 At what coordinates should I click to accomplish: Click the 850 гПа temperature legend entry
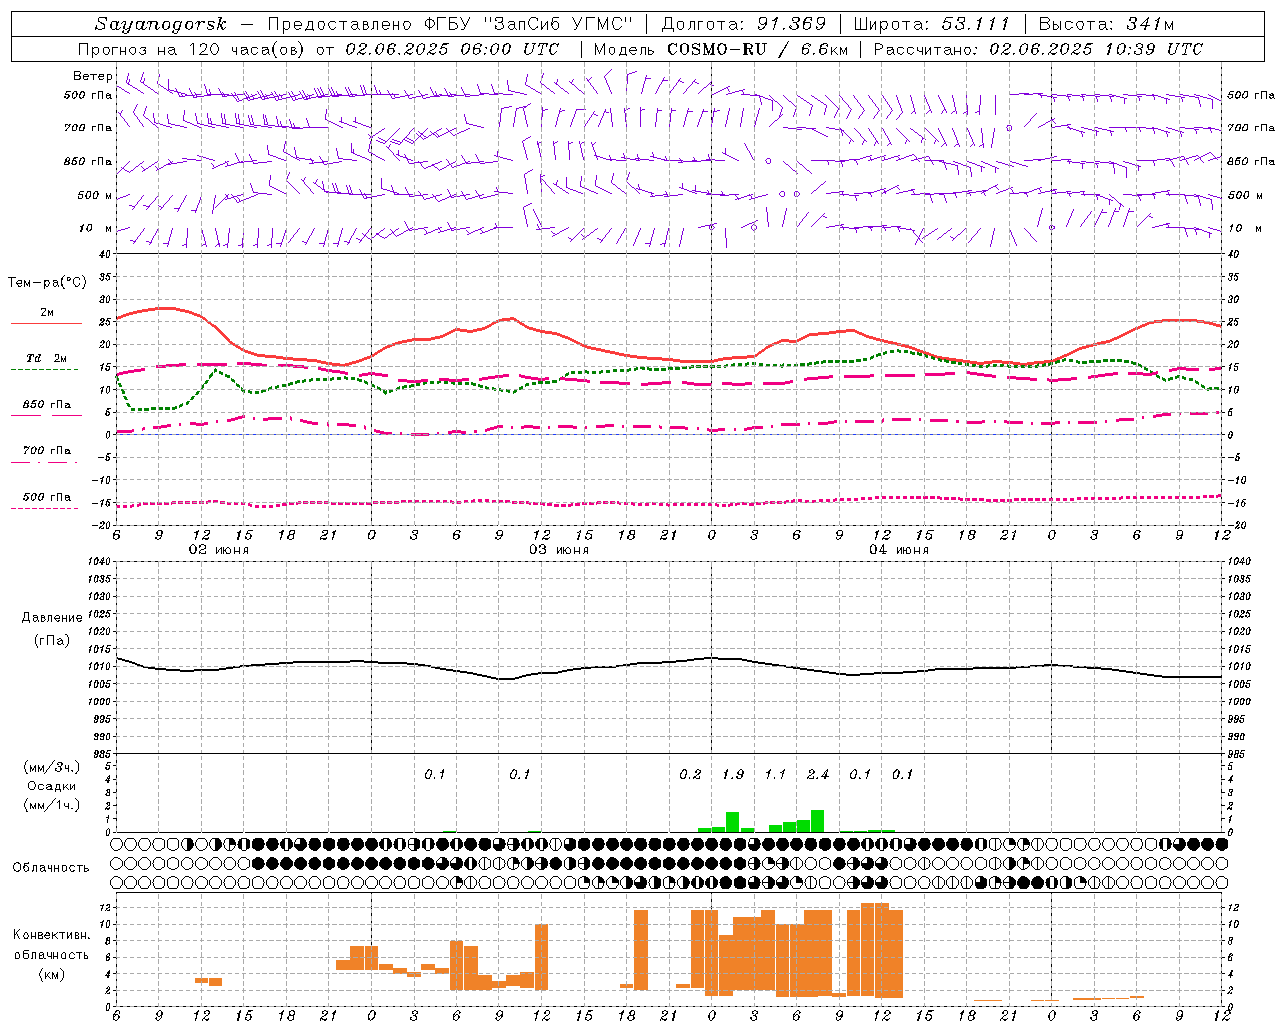coord(47,405)
